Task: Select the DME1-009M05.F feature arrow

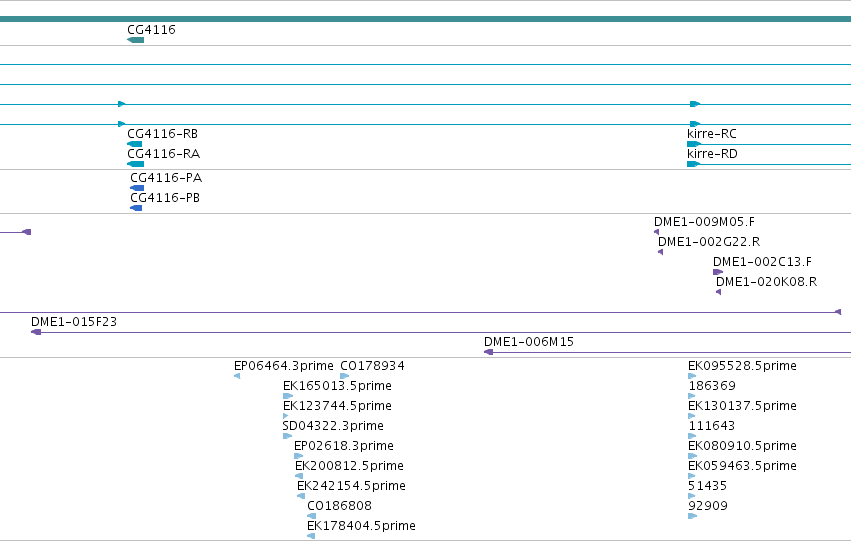Action: tap(657, 232)
